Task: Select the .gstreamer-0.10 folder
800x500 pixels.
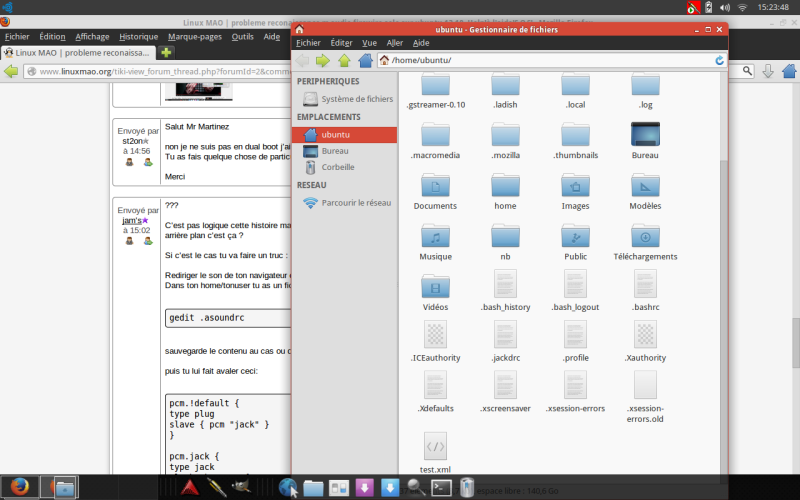Action: pyautogui.click(x=435, y=92)
